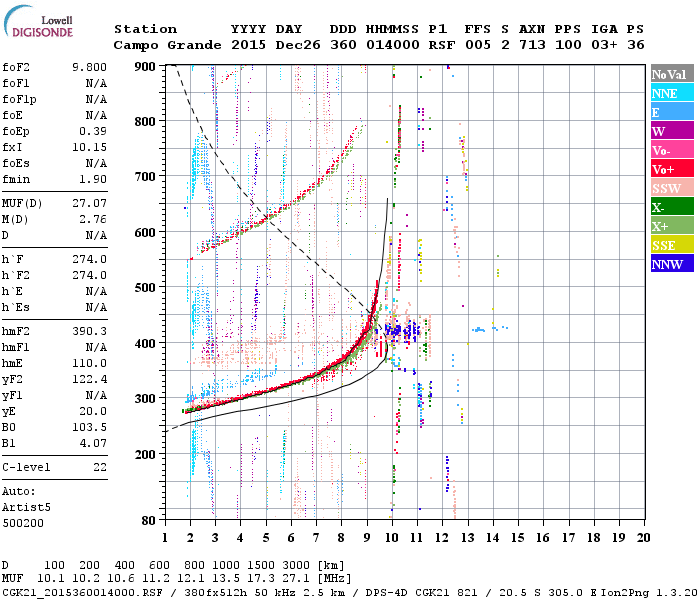Click the 20 MHz frequency axis label

[643, 538]
